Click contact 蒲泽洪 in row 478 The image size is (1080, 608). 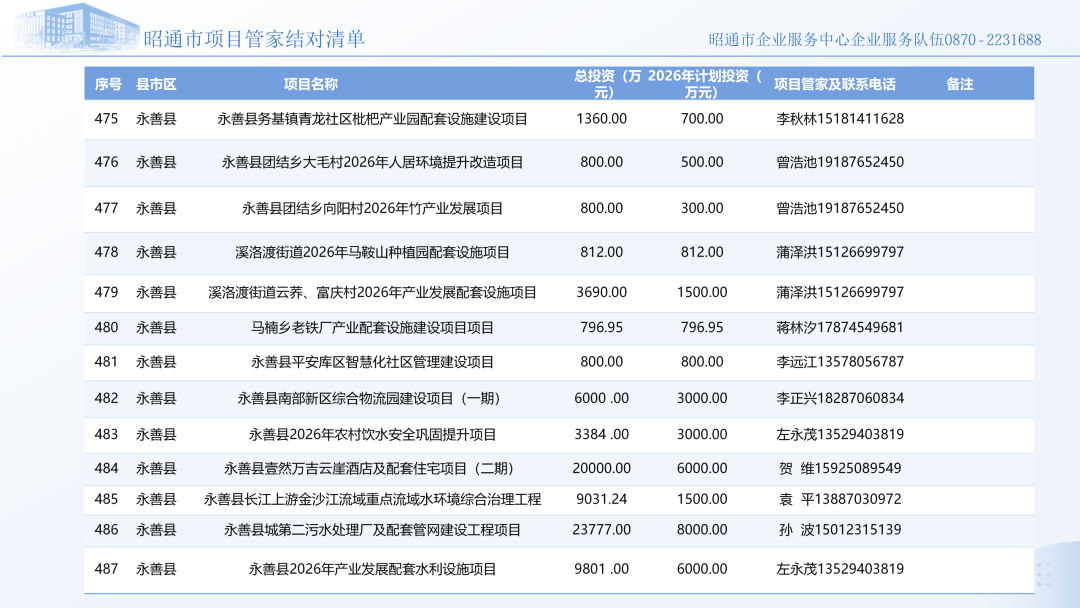click(x=840, y=253)
